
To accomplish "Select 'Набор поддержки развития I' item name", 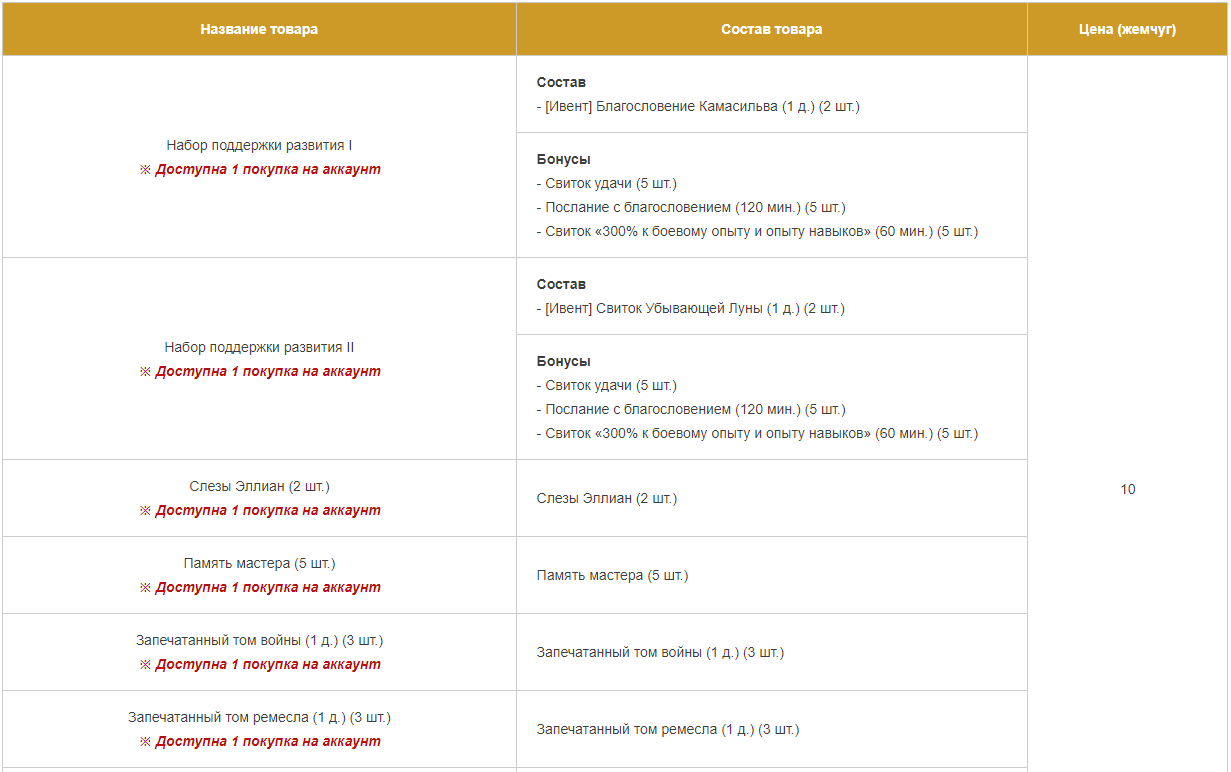I will pos(259,145).
